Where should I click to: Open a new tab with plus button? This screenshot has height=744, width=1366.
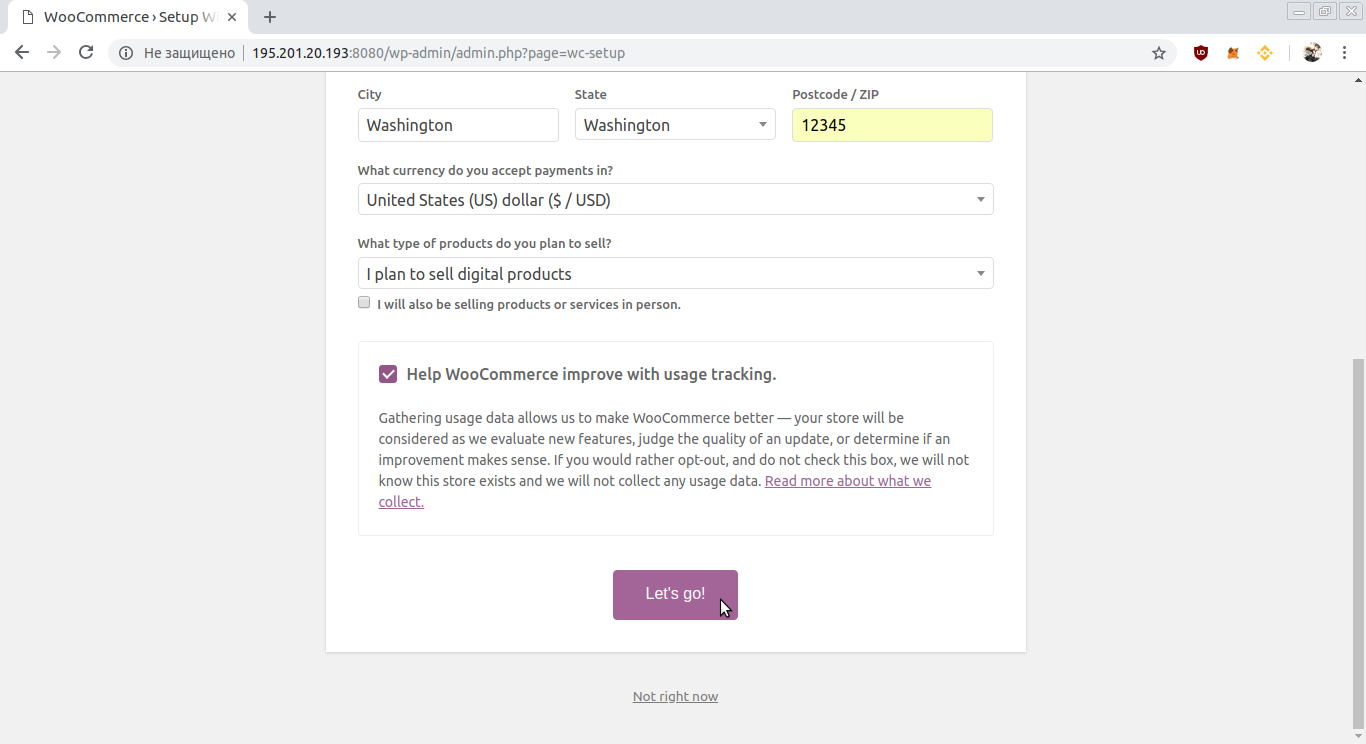coord(270,17)
